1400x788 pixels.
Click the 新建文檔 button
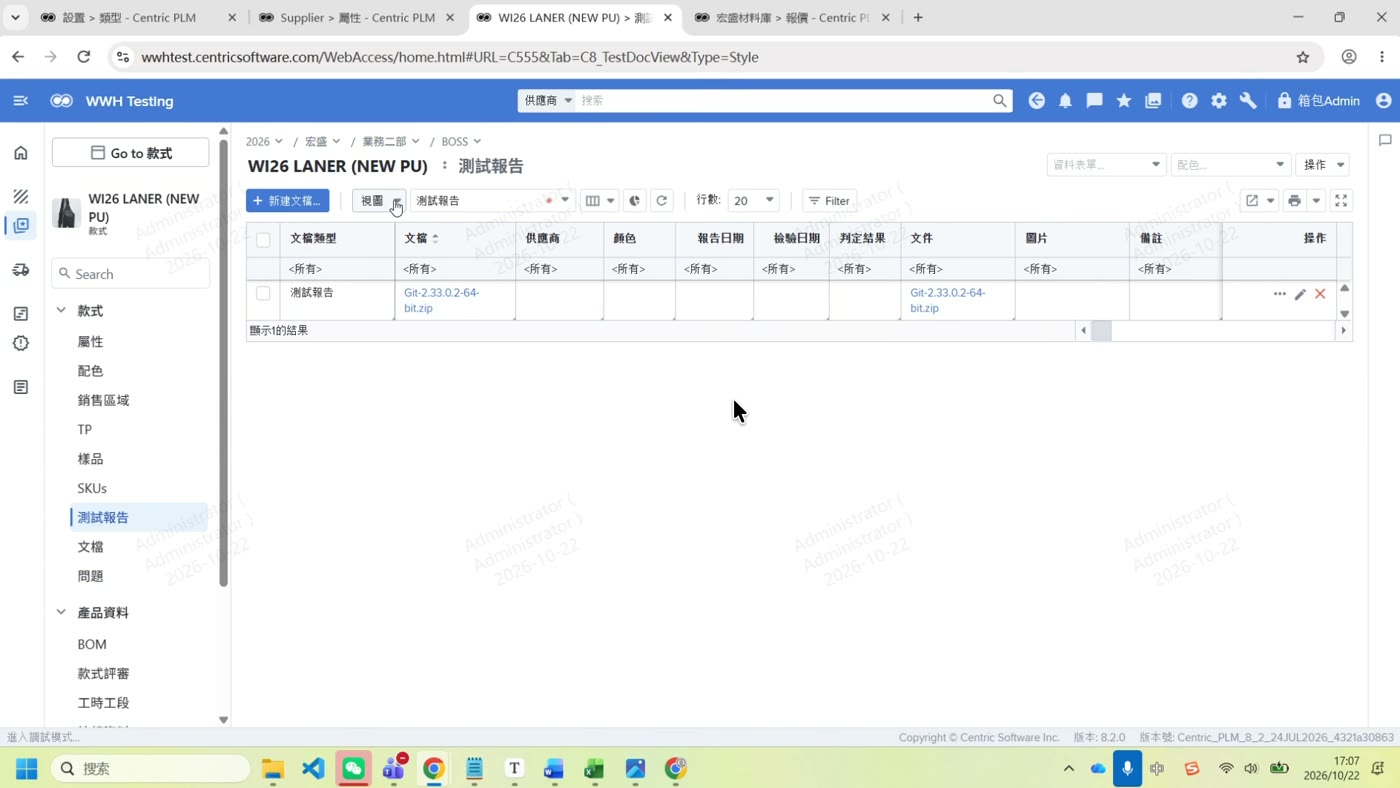tap(288, 201)
